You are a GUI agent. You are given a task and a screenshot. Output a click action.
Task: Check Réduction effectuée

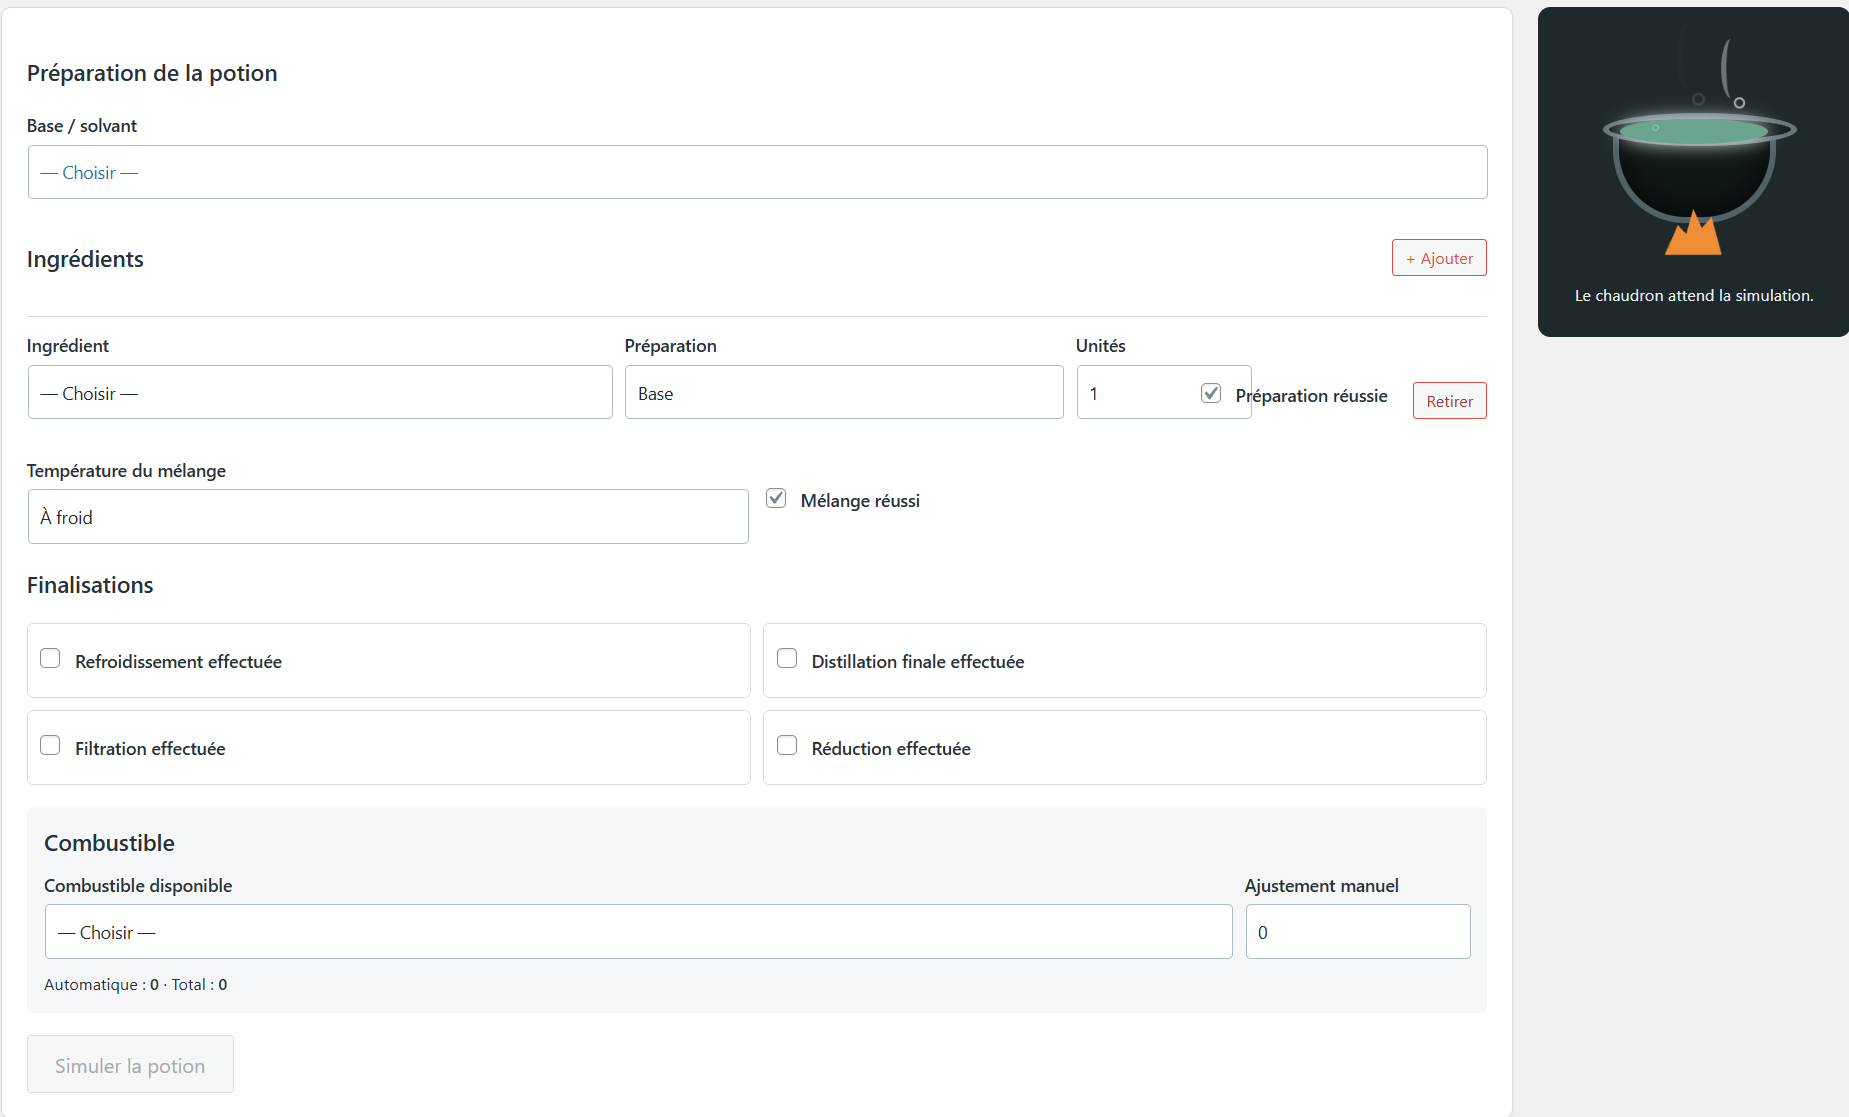point(787,745)
